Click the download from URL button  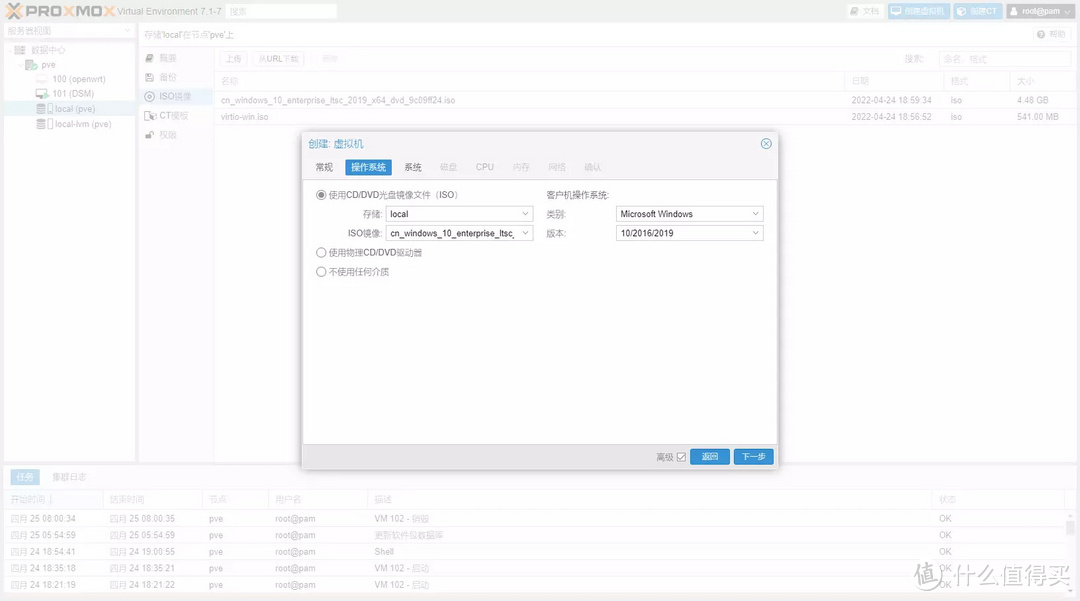[278, 59]
